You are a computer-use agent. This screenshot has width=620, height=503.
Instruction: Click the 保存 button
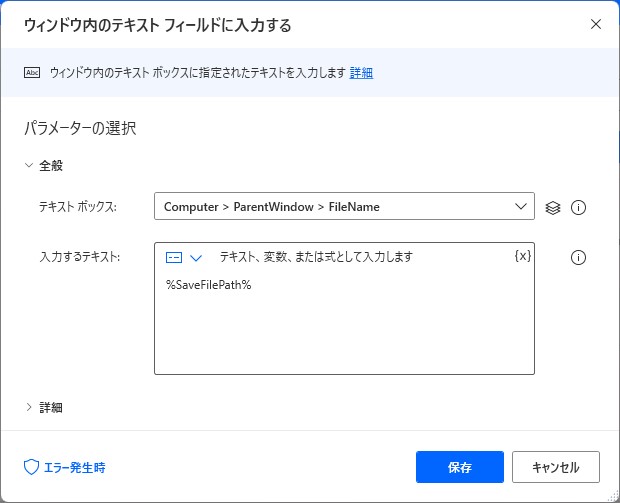click(460, 467)
